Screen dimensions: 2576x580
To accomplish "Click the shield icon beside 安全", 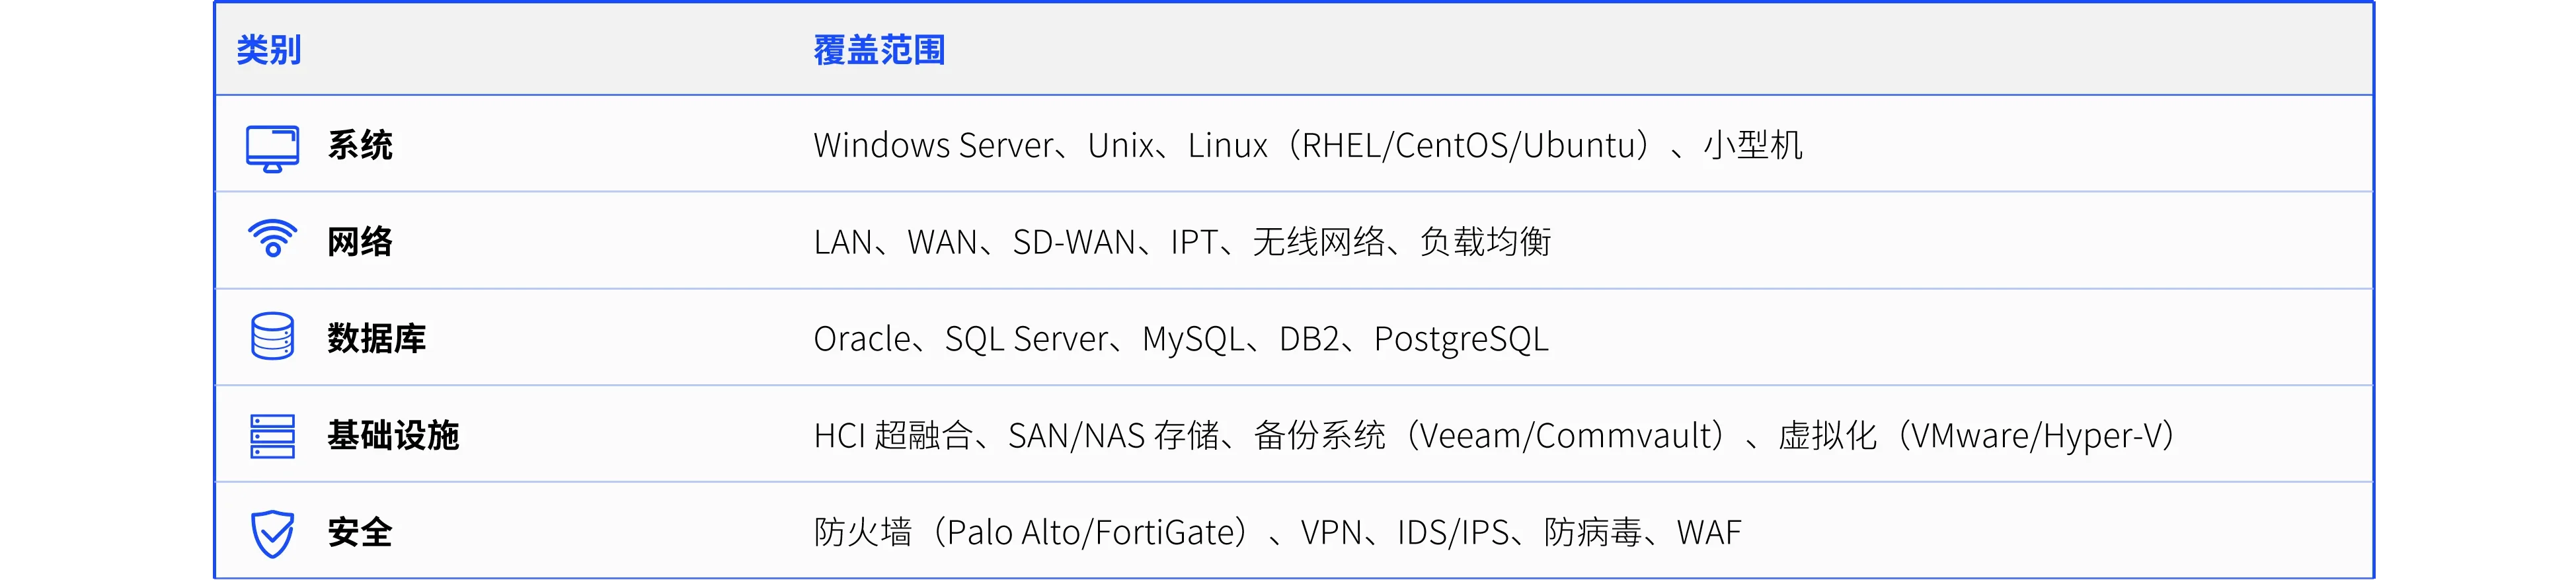I will pyautogui.click(x=272, y=534).
